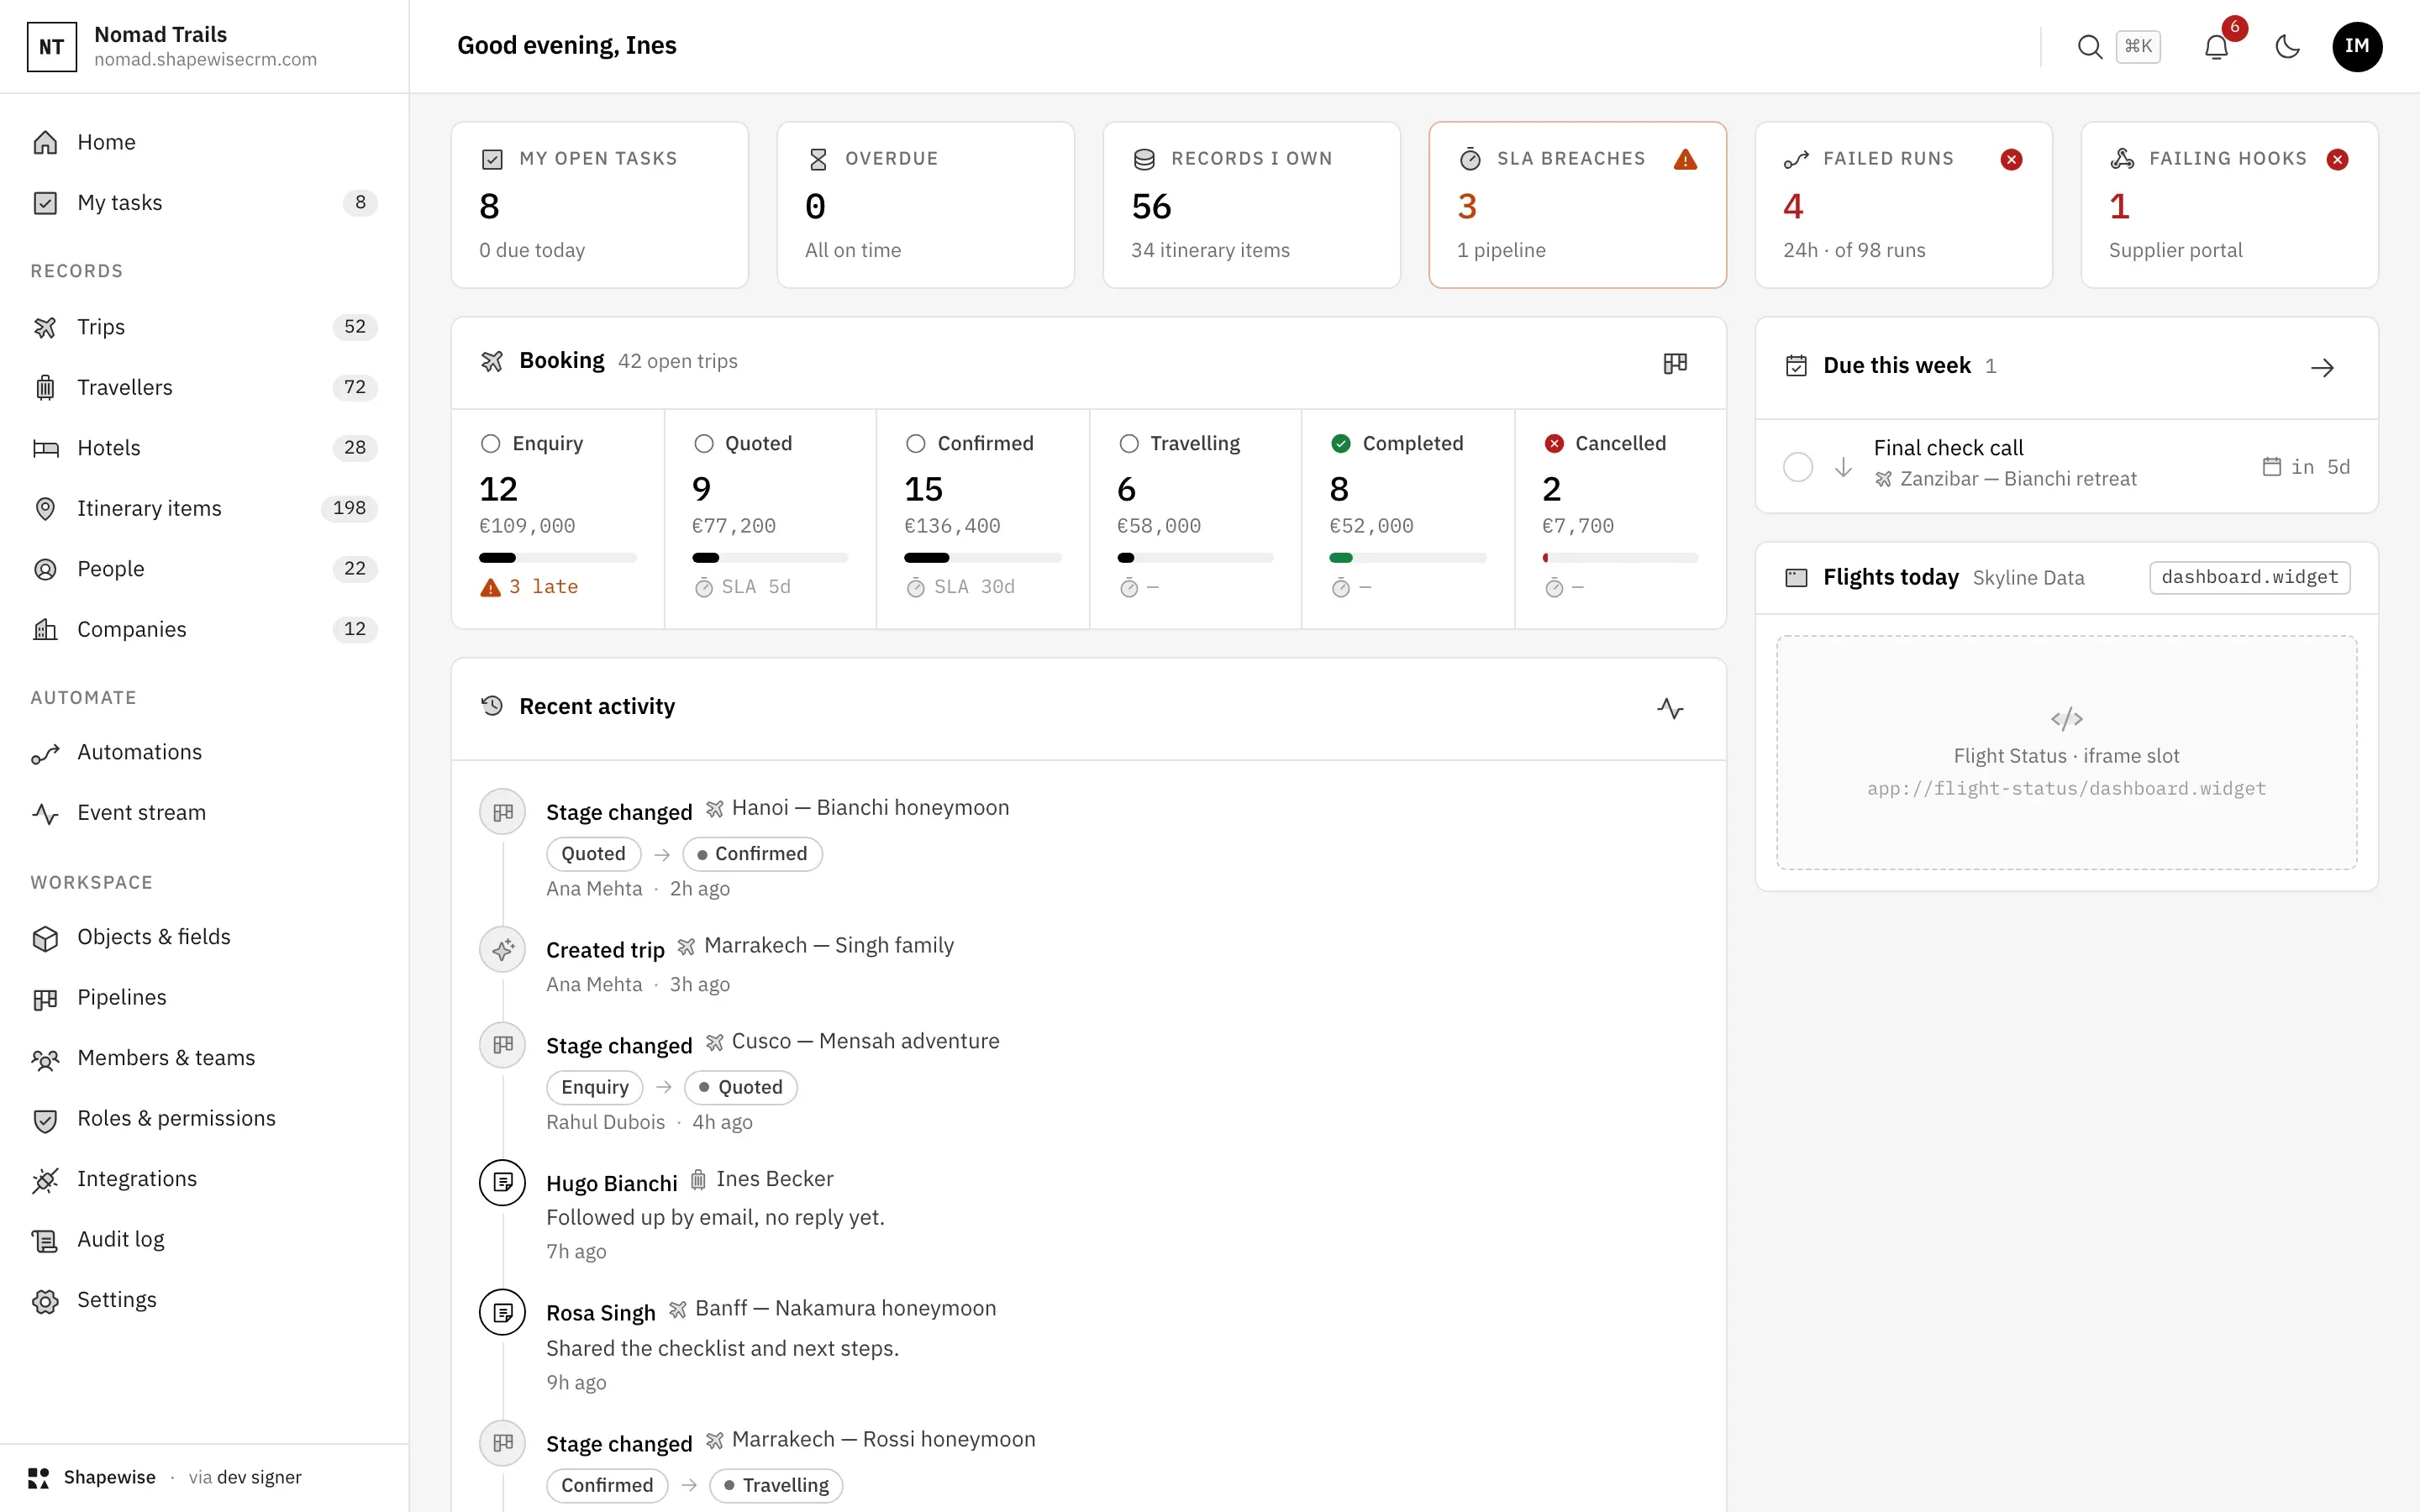Click the Flight Status iframe slot
The width and height of the screenshot is (2420, 1512).
coord(2066,753)
